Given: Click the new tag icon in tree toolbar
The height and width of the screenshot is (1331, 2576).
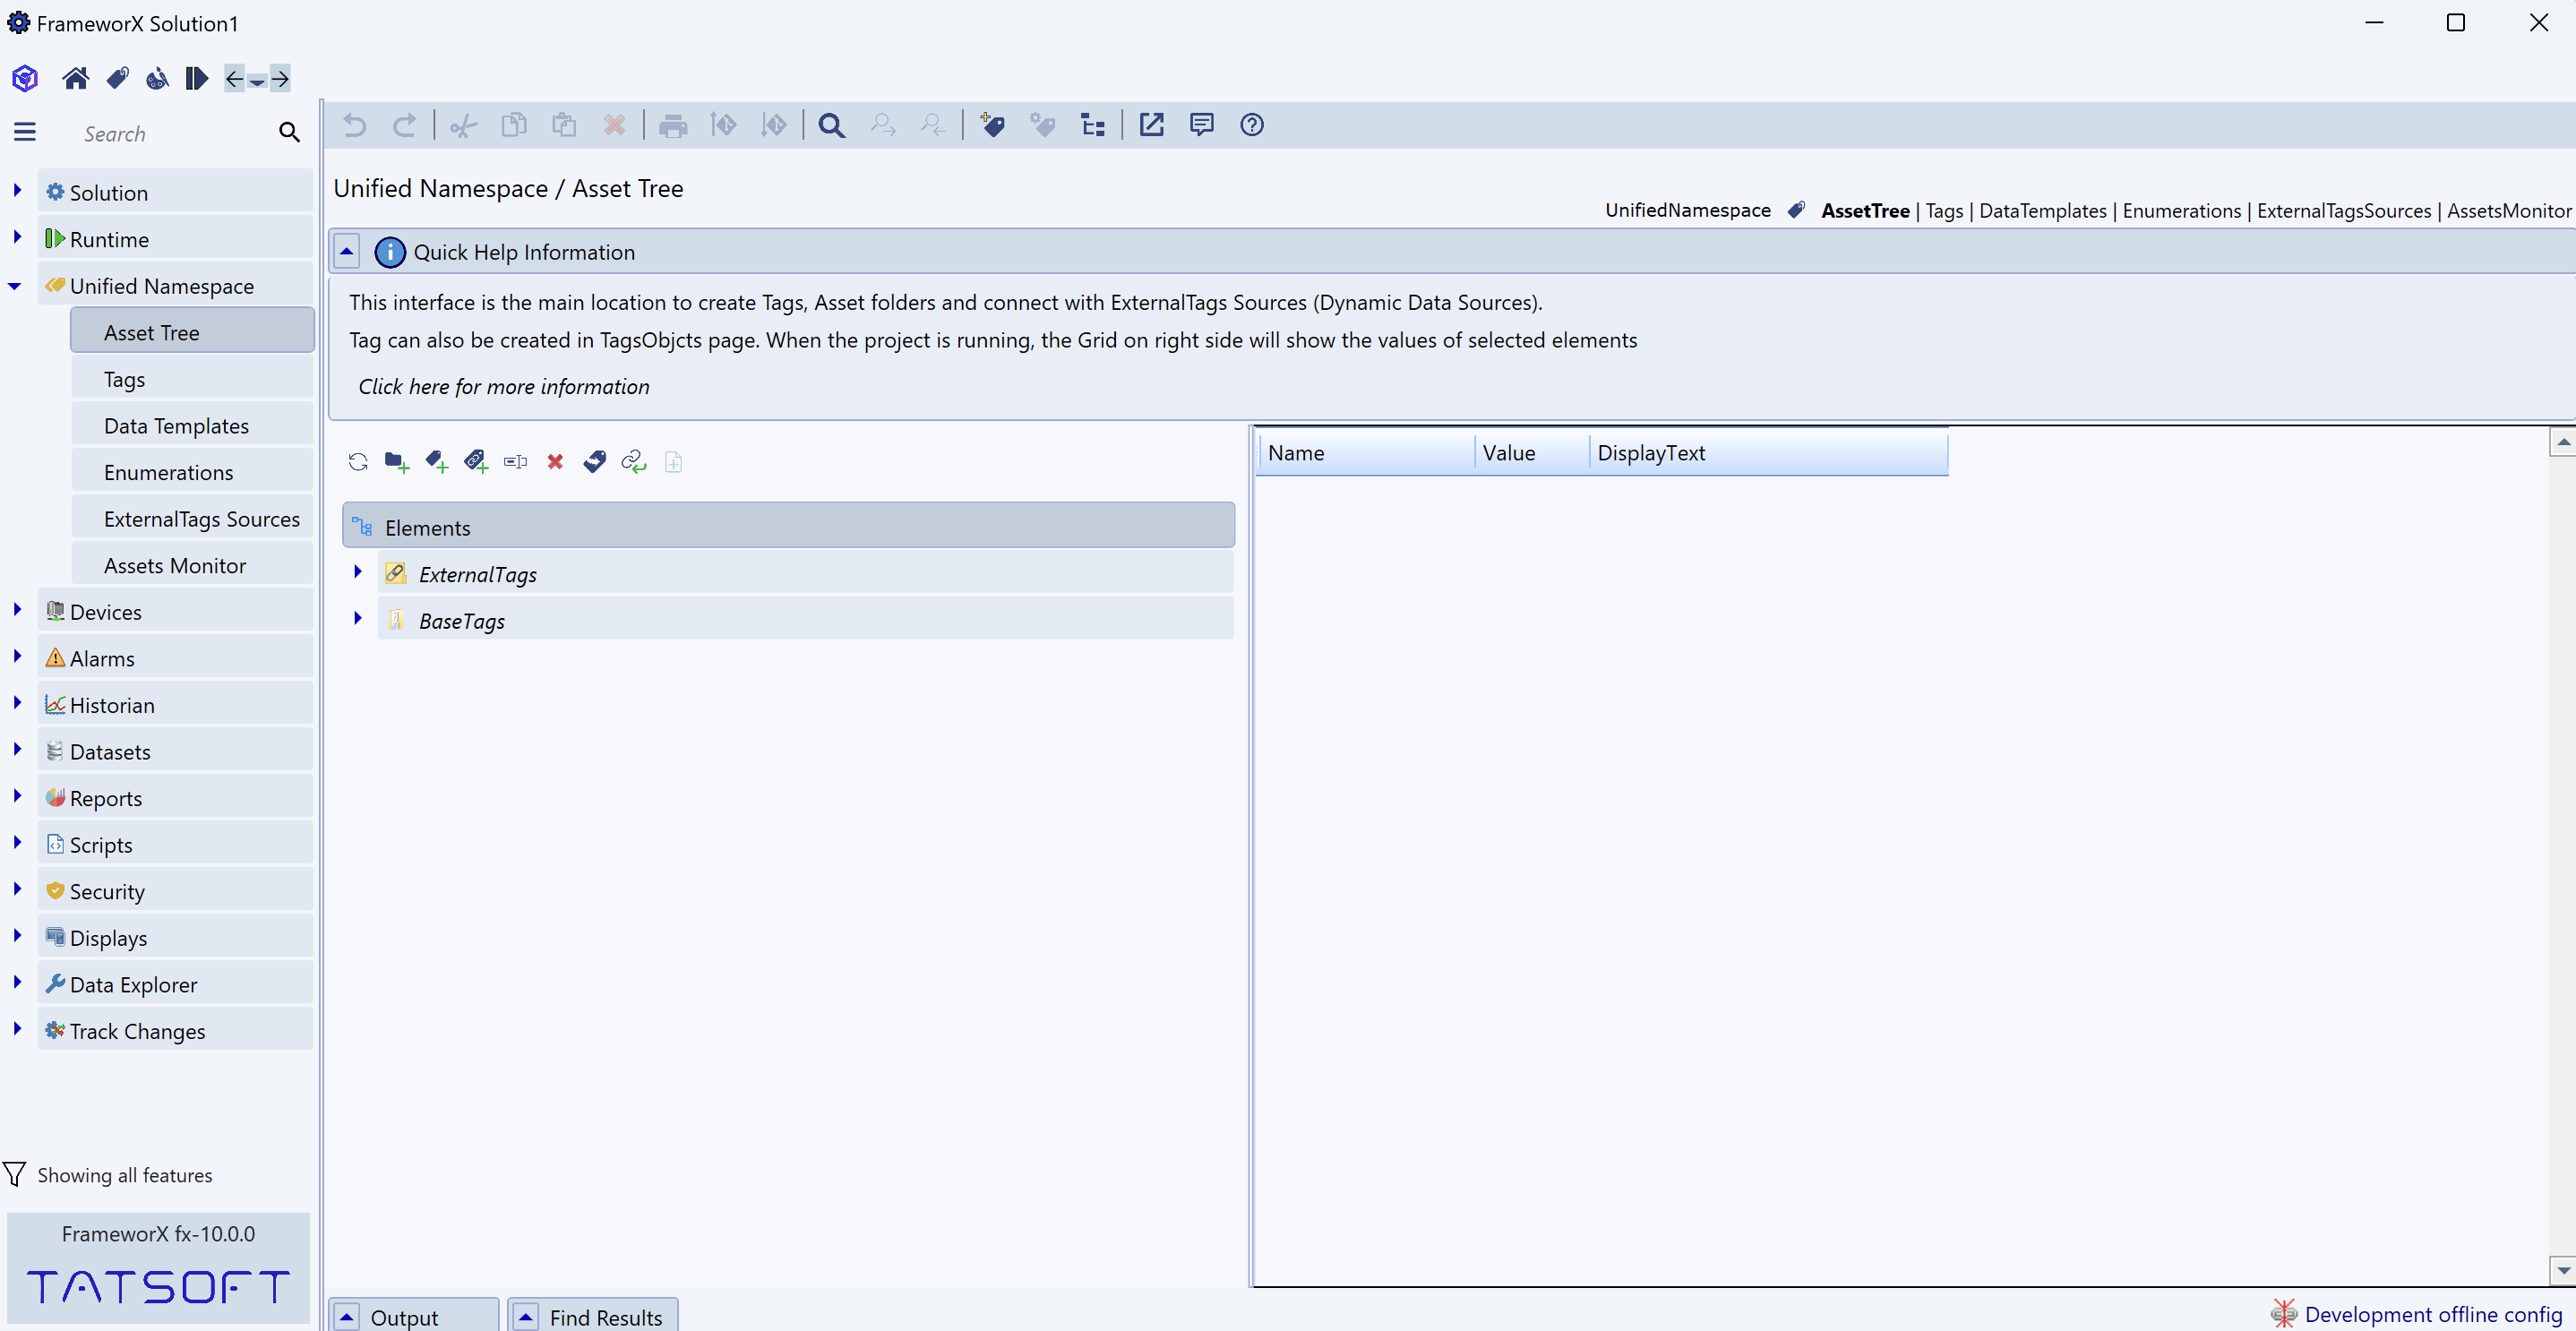Looking at the screenshot, I should [x=437, y=461].
